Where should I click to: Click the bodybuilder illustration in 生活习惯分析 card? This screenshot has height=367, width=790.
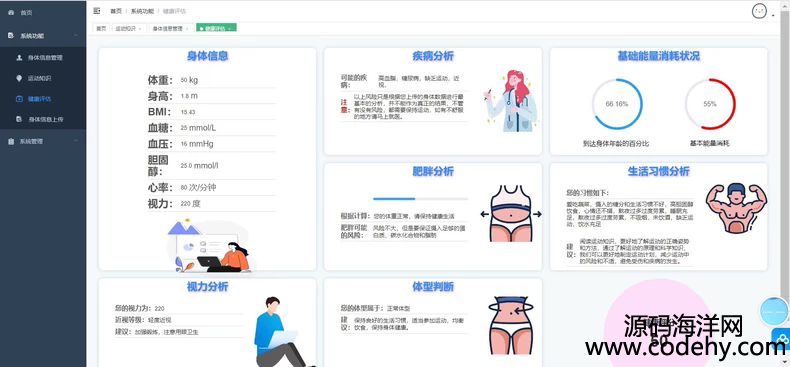point(736,208)
